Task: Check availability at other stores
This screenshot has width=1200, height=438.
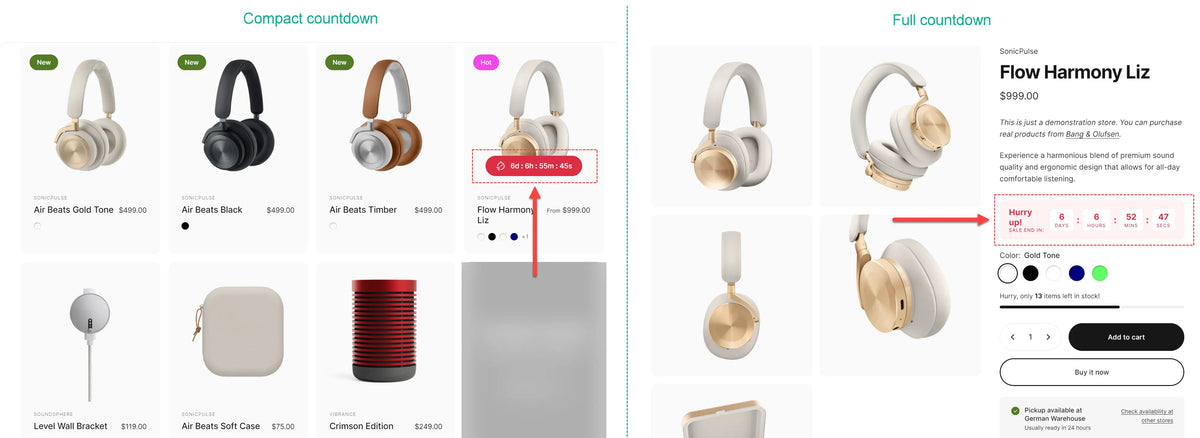Action: point(1146,416)
